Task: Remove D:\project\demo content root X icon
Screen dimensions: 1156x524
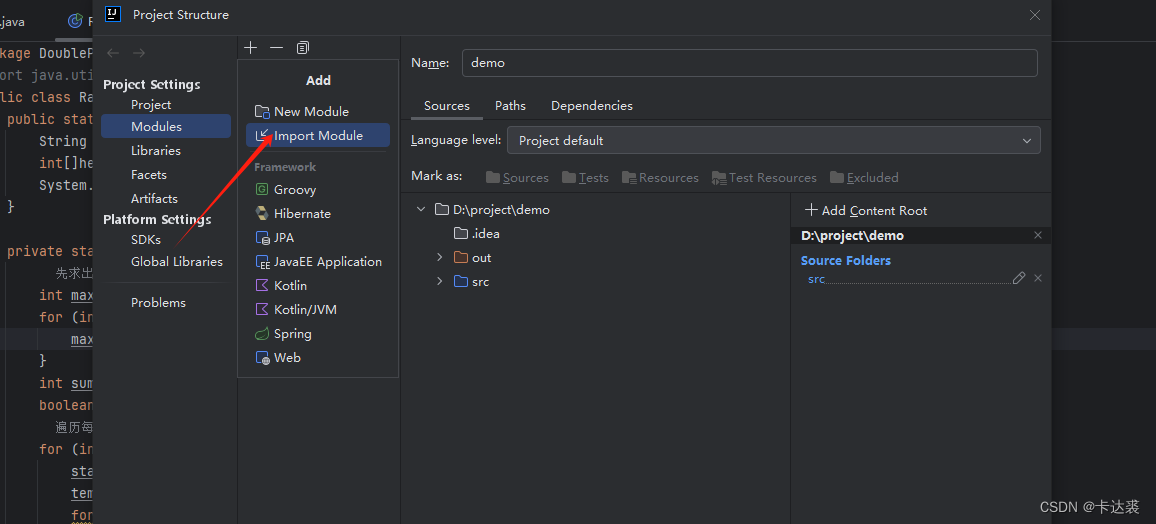Action: [1038, 235]
